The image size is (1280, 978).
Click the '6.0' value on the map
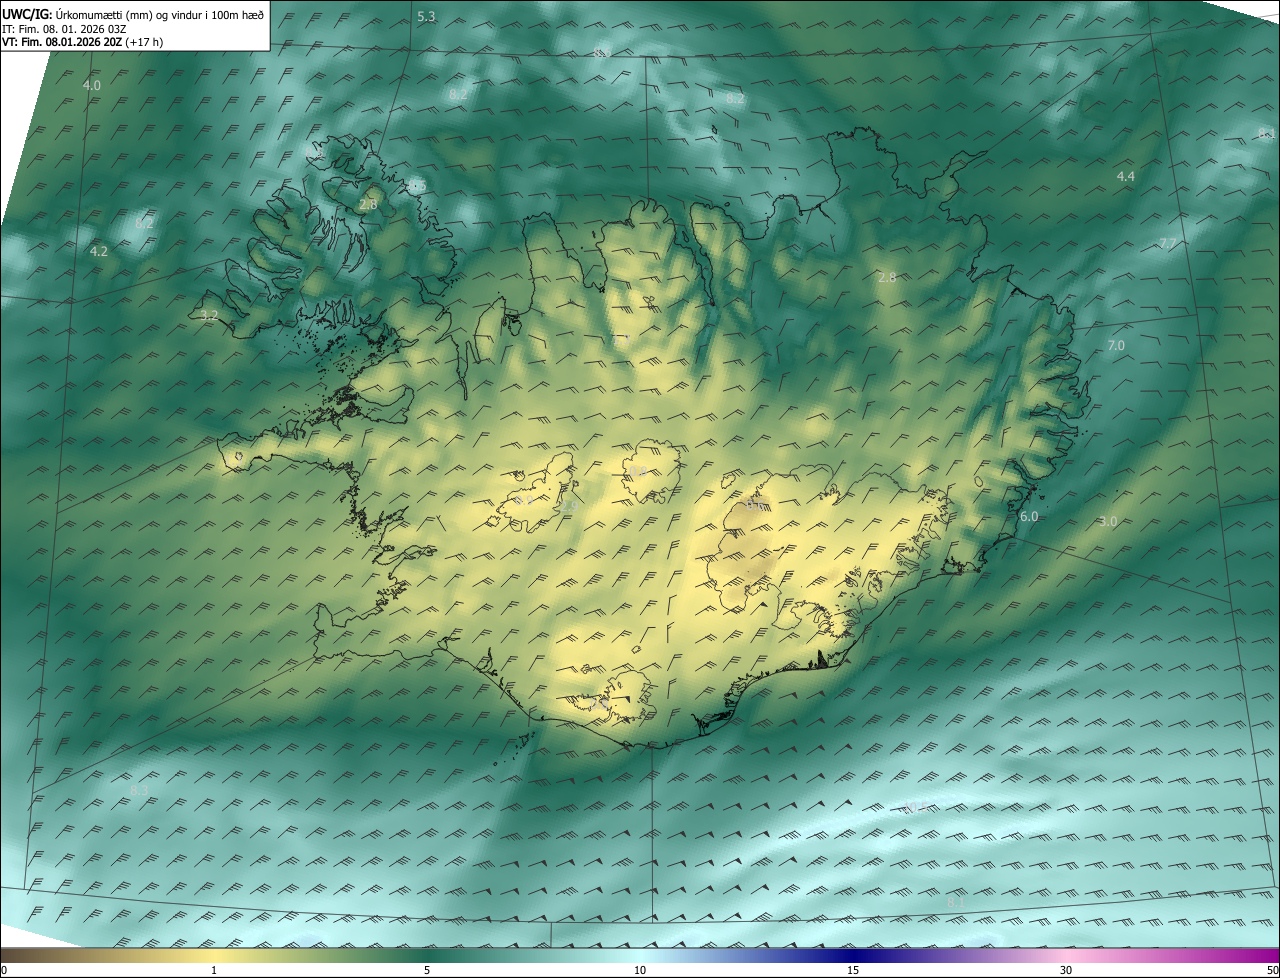1029,516
